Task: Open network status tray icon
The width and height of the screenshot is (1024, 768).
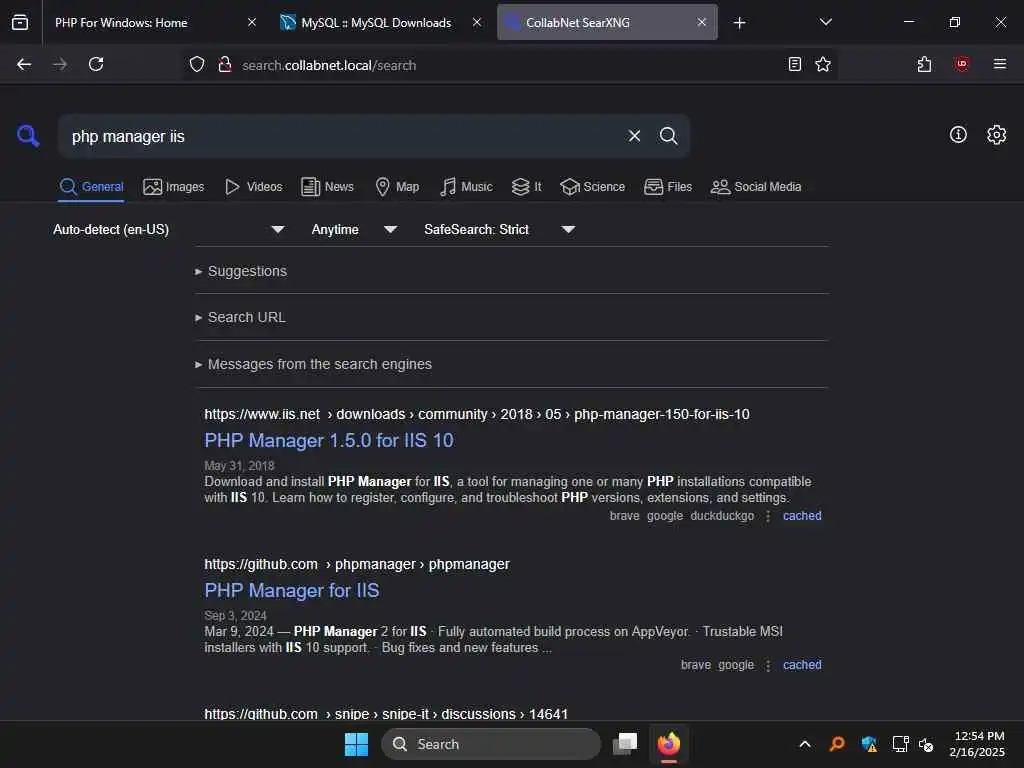Action: pyautogui.click(x=900, y=744)
